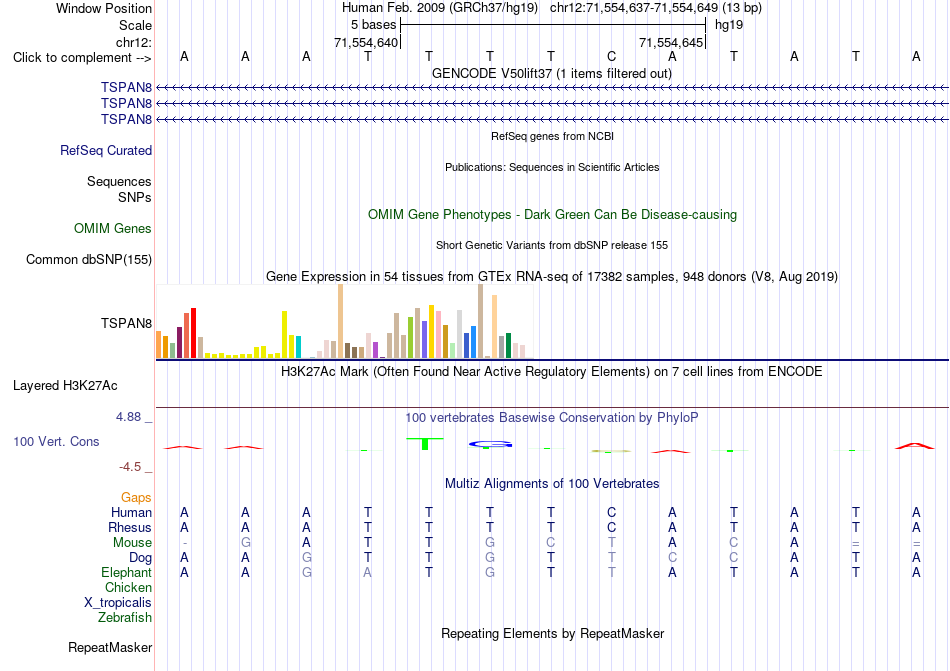
Task: Click the GENCODE V50lift37 track title
Action: pos(552,73)
